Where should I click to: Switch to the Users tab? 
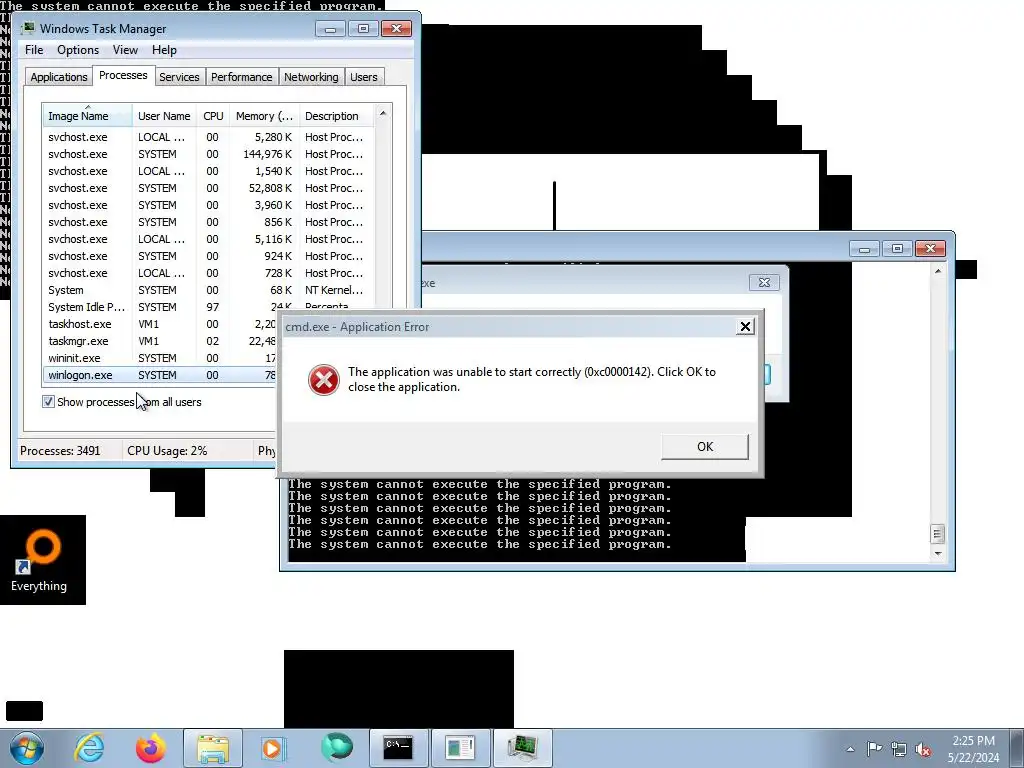(363, 77)
